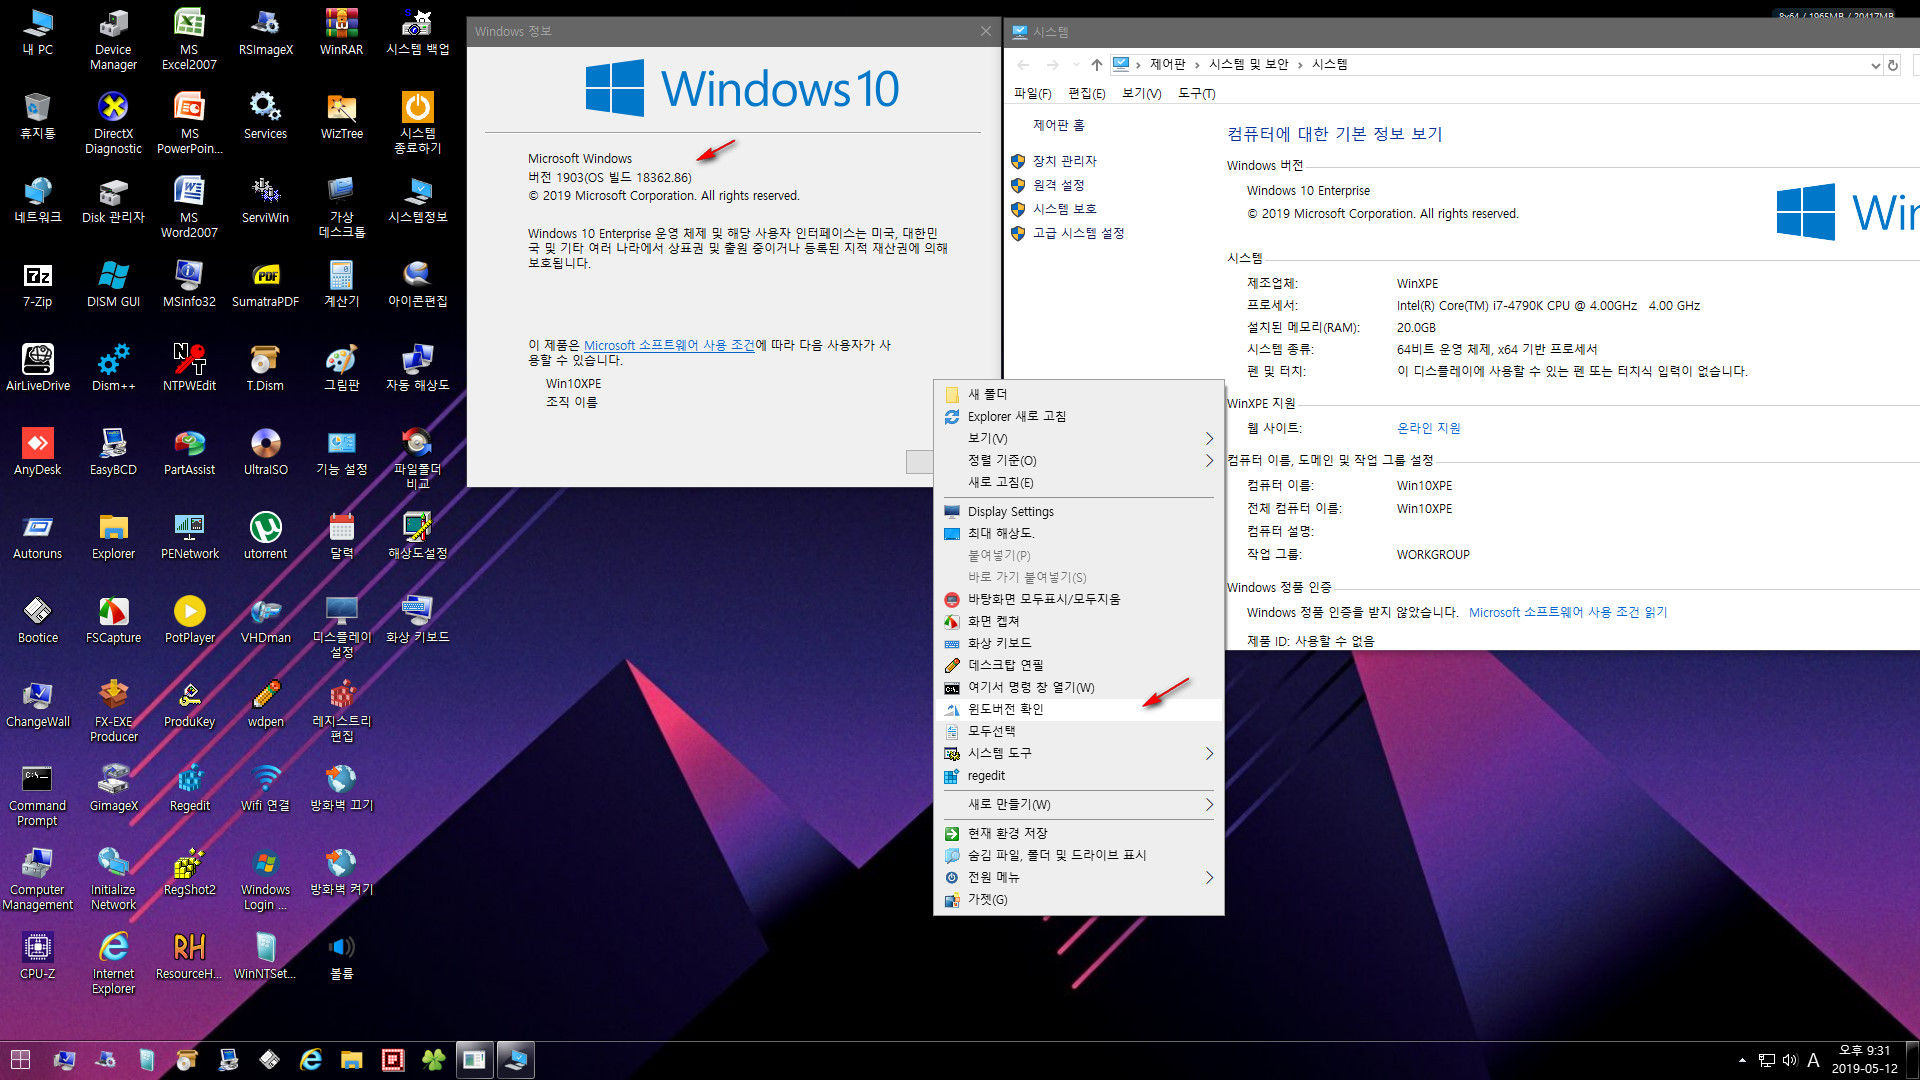1920x1080 pixels.
Task: Expand the 보기(V) submenu in the context menu
Action: click(1079, 438)
